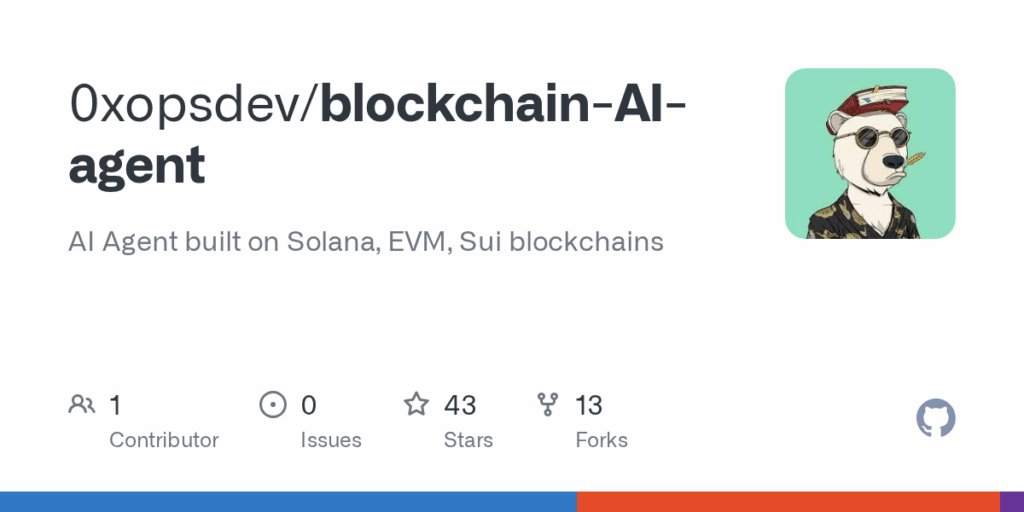This screenshot has width=1024, height=512.
Task: Open the polar bear avatar image
Action: tap(871, 153)
